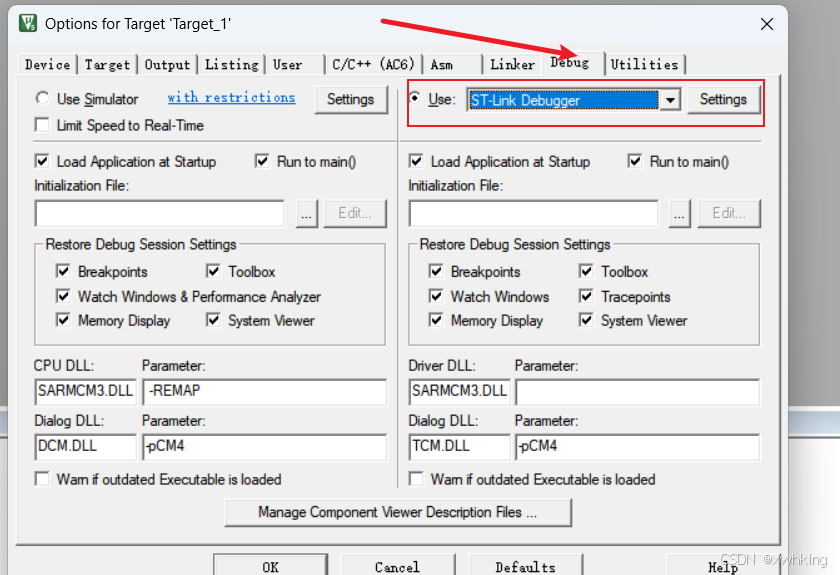840x575 pixels.
Task: Open the Target tab
Action: 107,65
